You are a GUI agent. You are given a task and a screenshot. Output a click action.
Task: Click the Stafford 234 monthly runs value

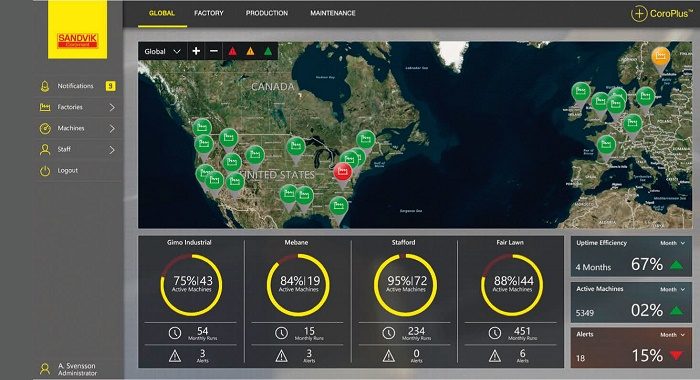point(416,331)
